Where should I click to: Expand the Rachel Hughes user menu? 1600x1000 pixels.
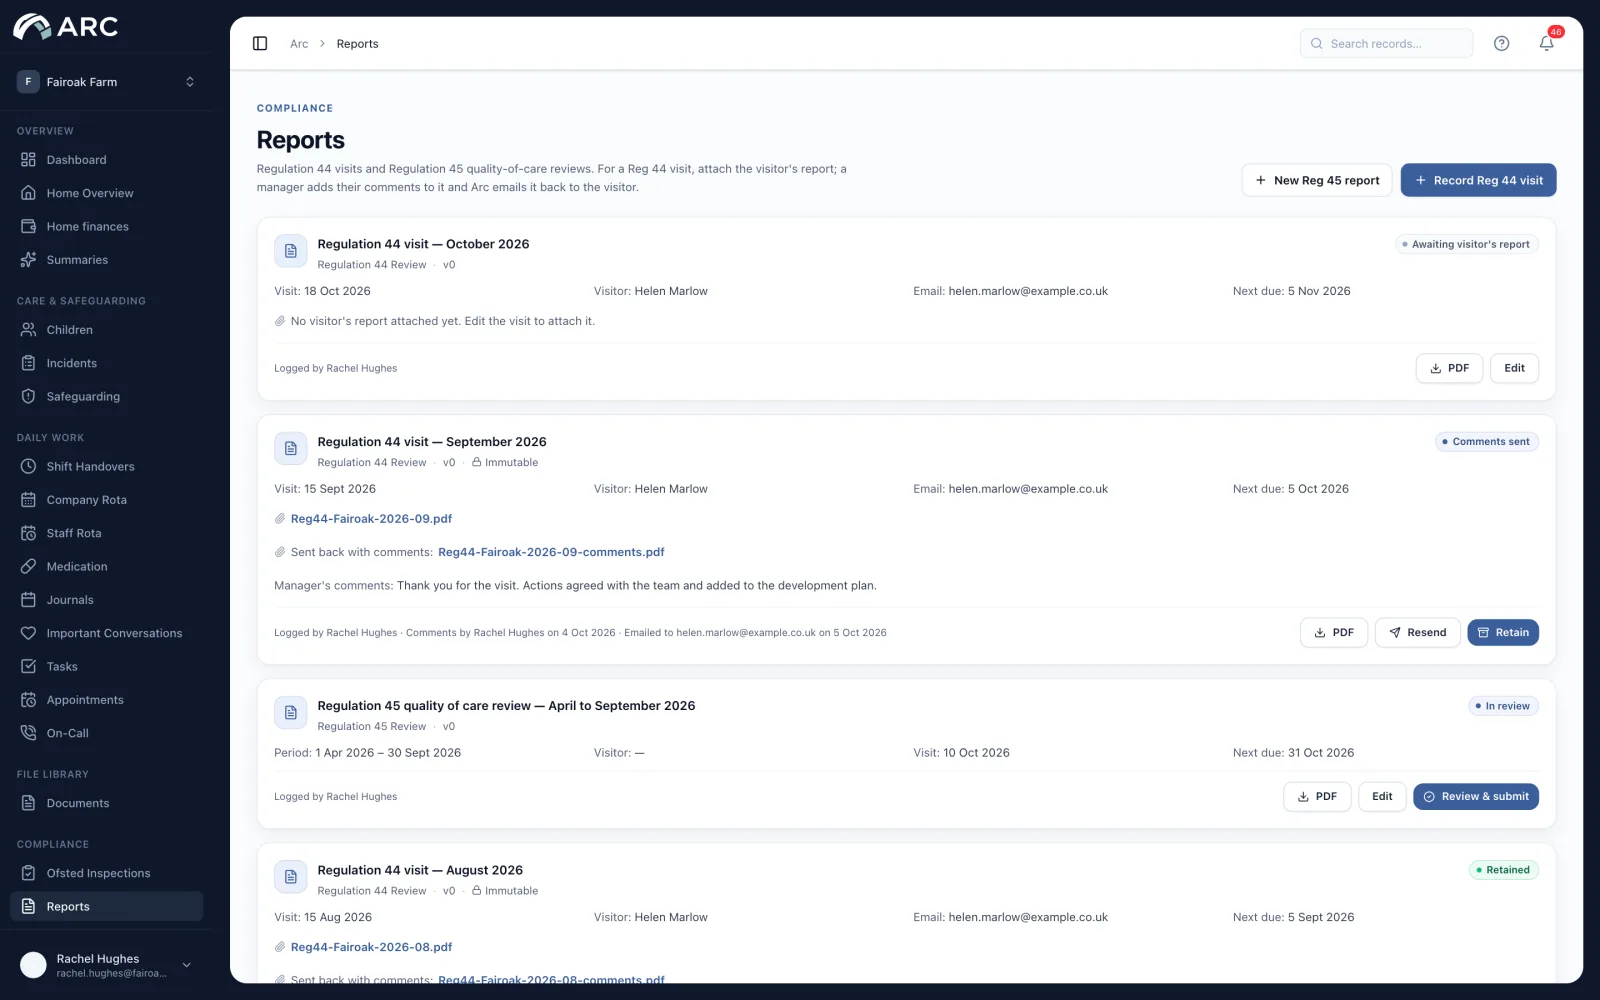[x=106, y=965]
